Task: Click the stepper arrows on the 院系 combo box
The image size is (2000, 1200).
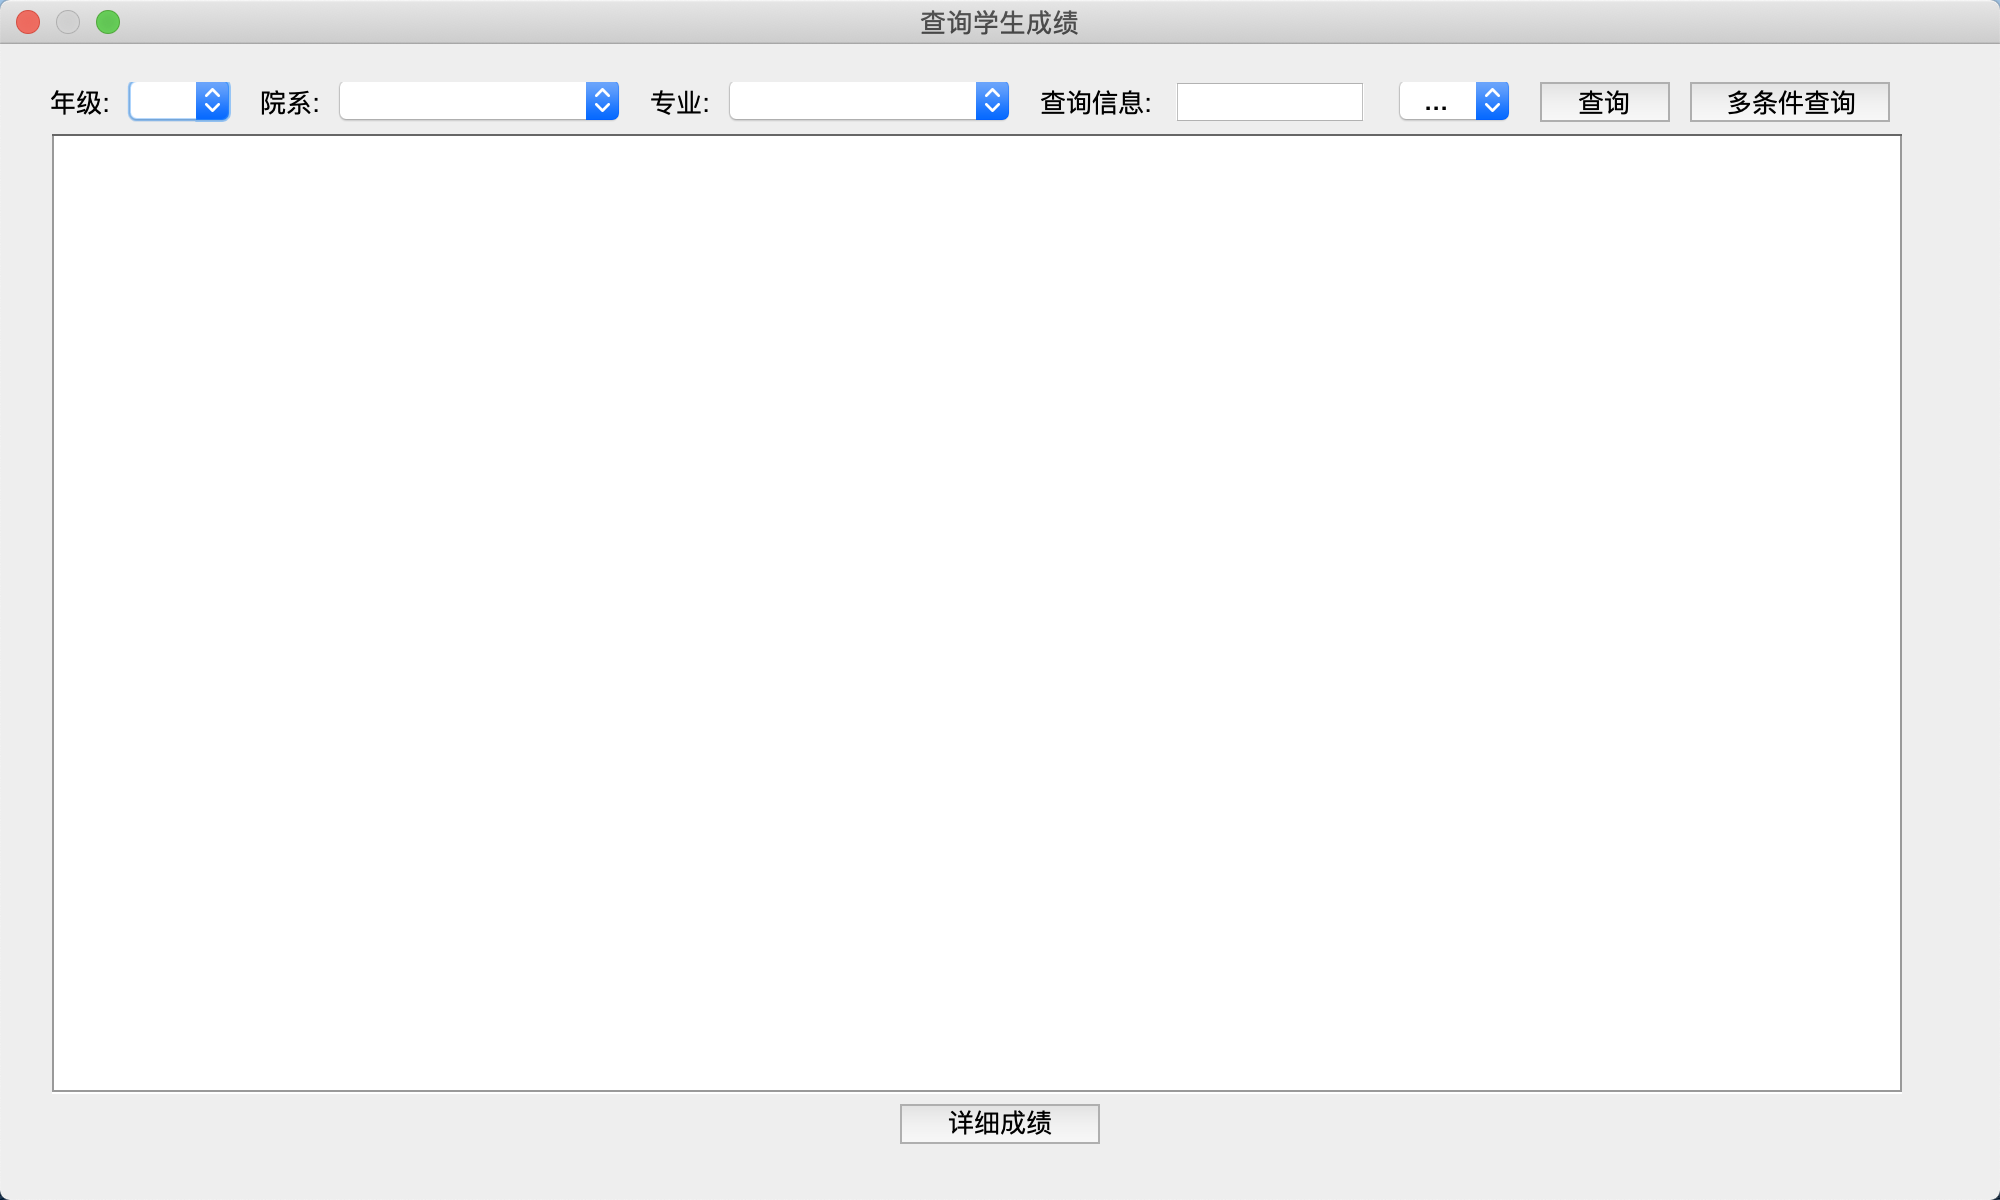Action: coord(601,101)
